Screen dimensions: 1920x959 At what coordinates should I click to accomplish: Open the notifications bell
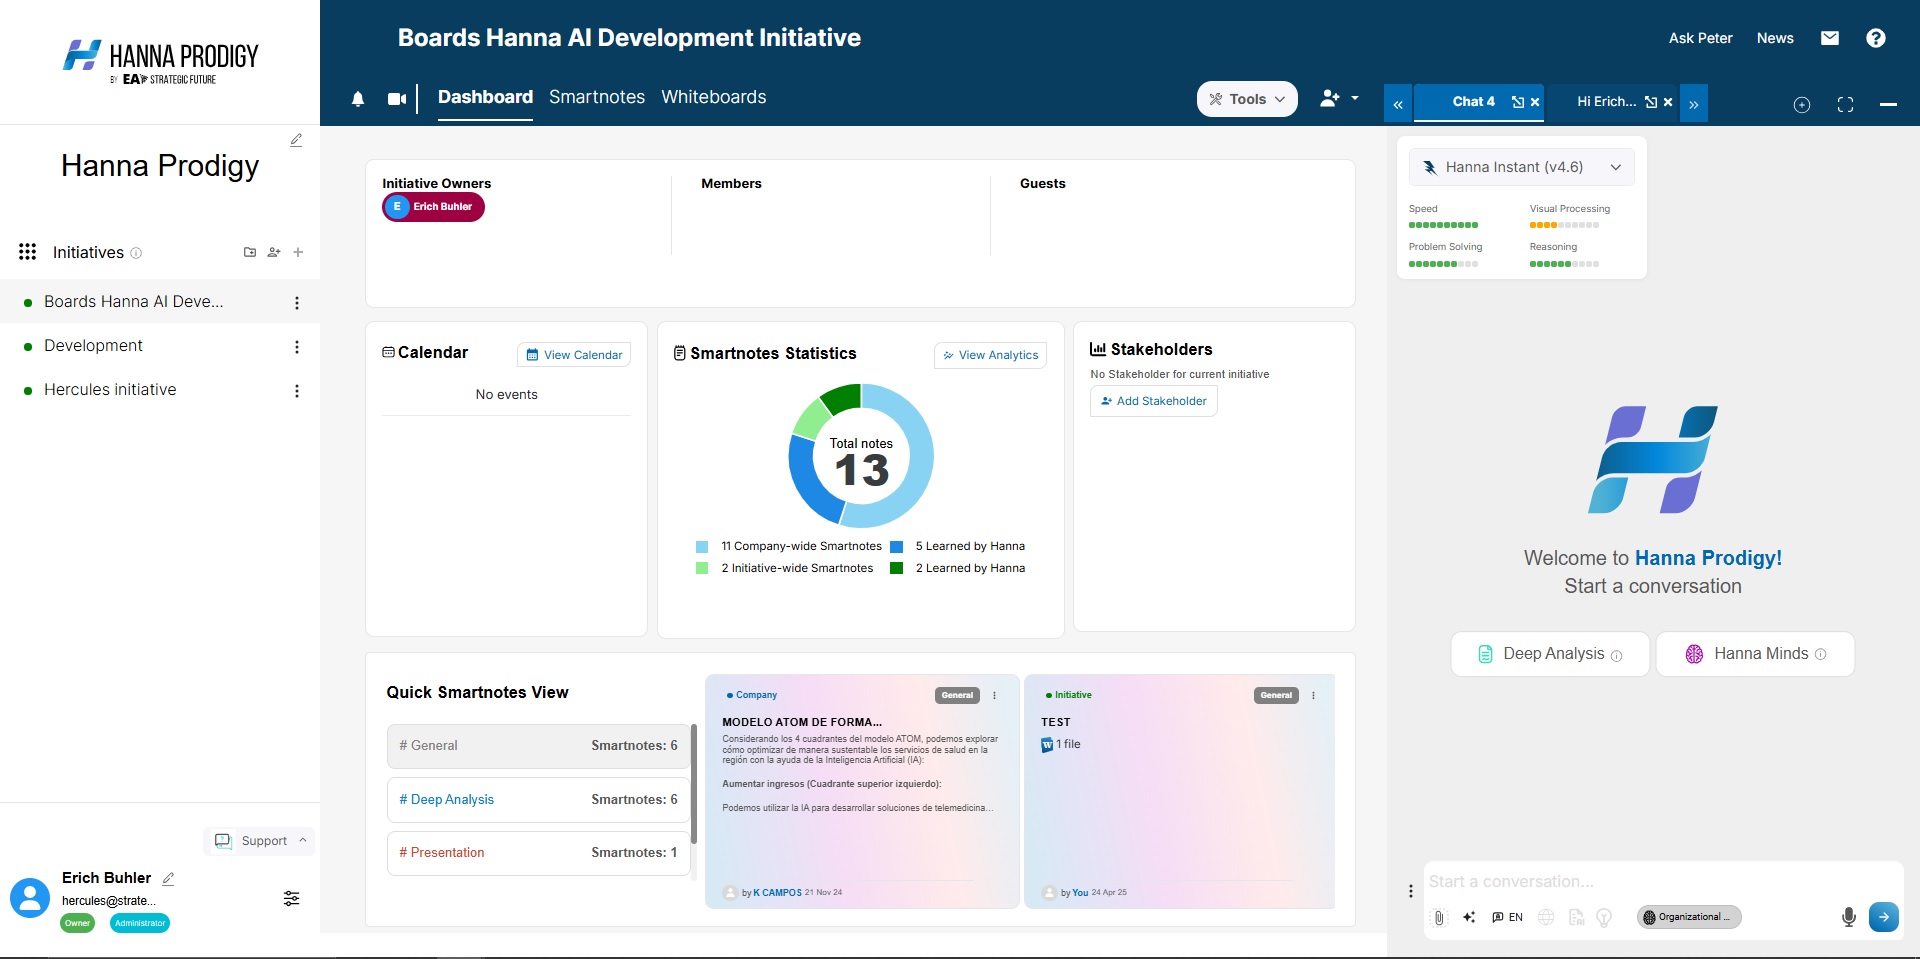pyautogui.click(x=358, y=99)
